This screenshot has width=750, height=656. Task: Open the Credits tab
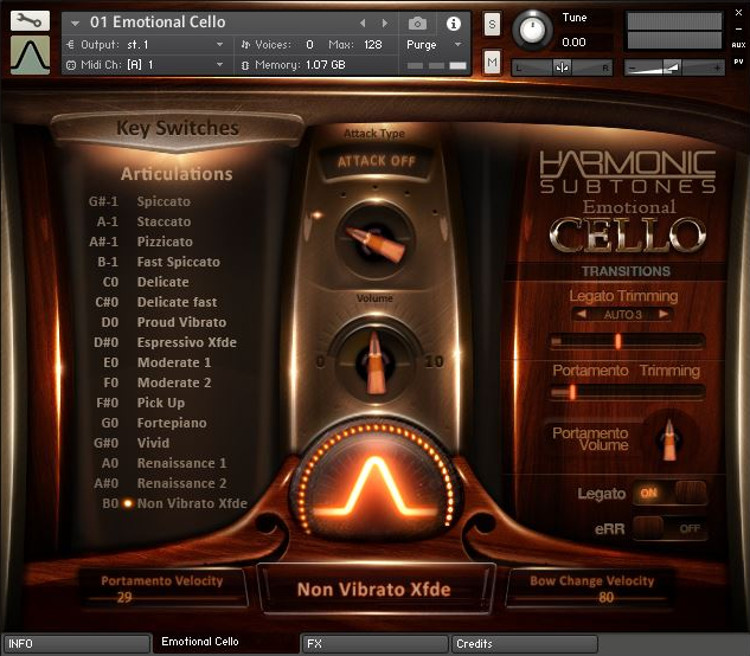tap(524, 644)
